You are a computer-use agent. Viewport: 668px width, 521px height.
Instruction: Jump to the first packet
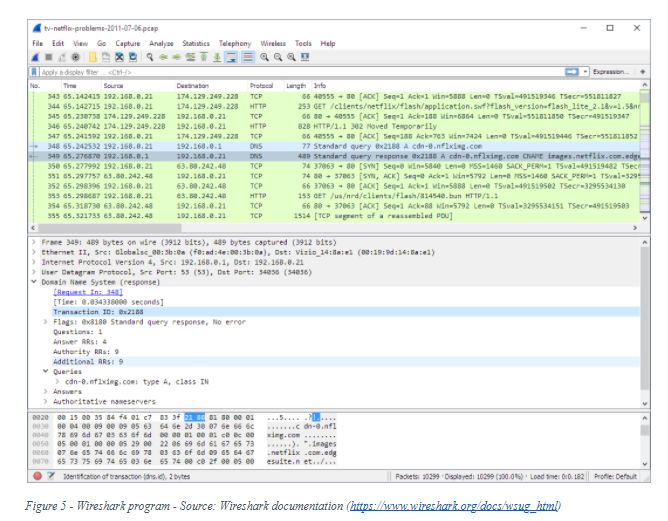204,57
